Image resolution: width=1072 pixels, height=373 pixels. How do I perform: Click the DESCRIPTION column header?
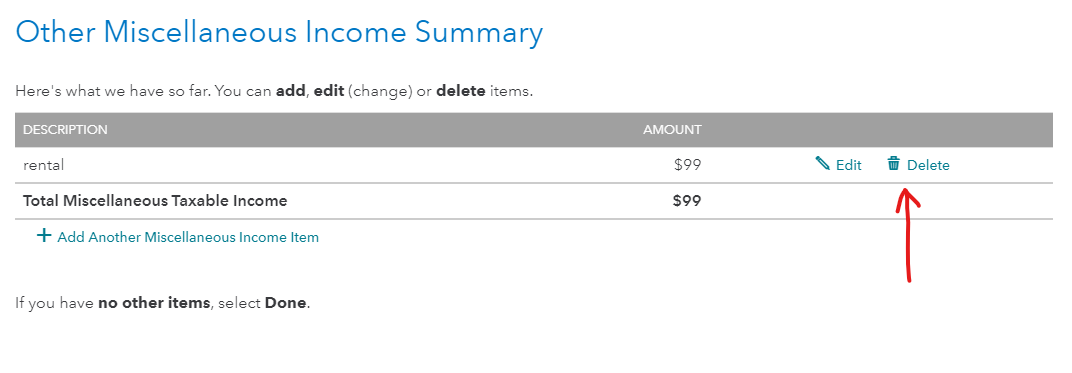coord(65,129)
